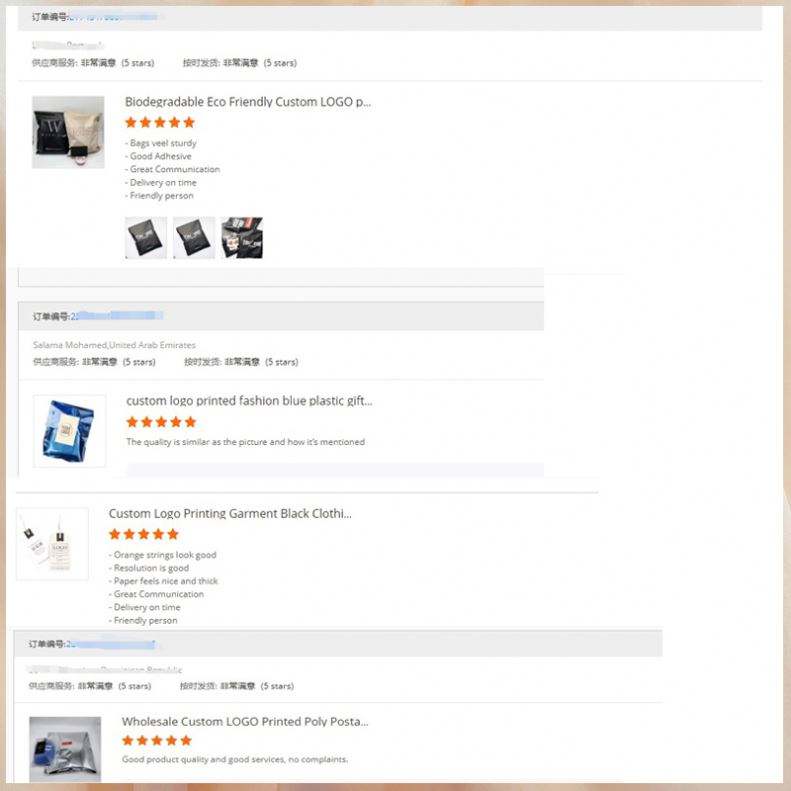Click the order number in last order header
This screenshot has width=791, height=791.
(x=110, y=644)
